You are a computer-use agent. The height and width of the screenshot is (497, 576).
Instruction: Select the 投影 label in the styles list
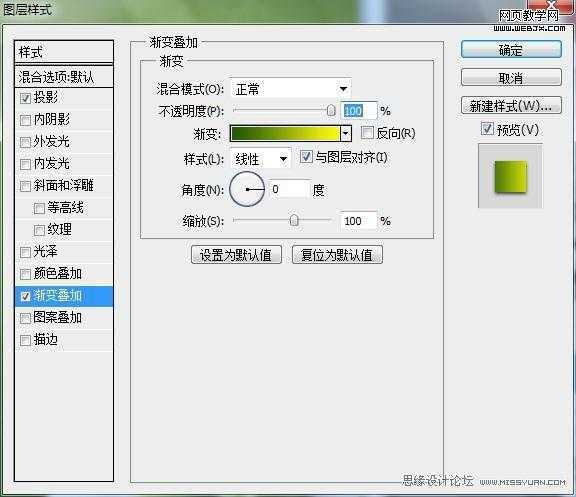coord(46,97)
